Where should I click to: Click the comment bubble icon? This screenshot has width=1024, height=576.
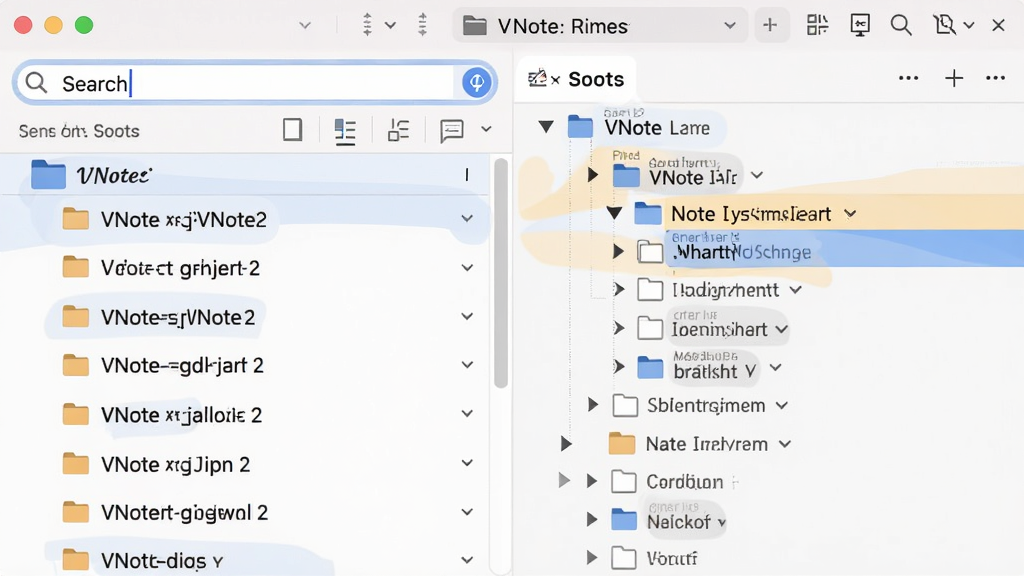[x=451, y=130]
